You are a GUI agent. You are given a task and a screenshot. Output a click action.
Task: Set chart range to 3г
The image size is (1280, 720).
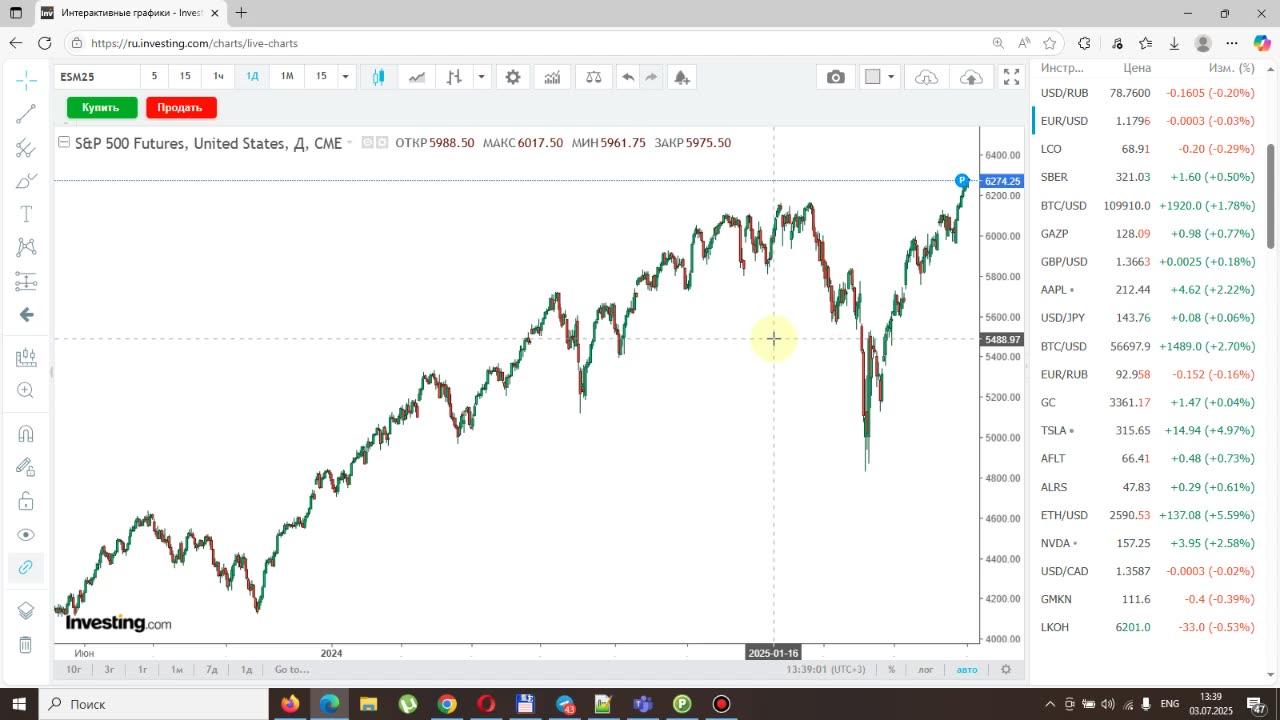[109, 670]
